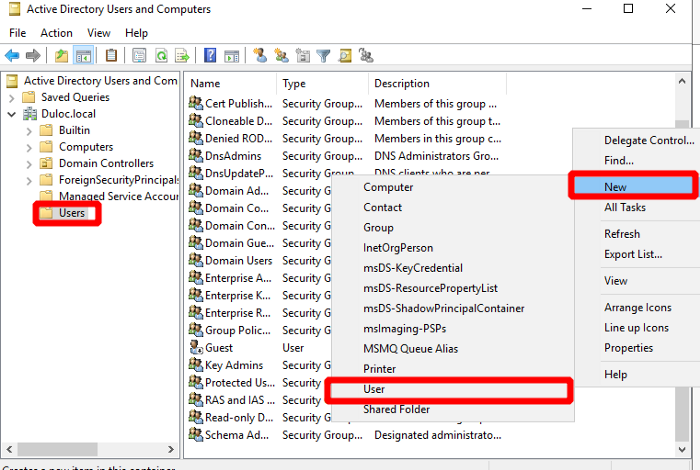Choose Computer in New submenu
700x470 pixels.
[388, 187]
